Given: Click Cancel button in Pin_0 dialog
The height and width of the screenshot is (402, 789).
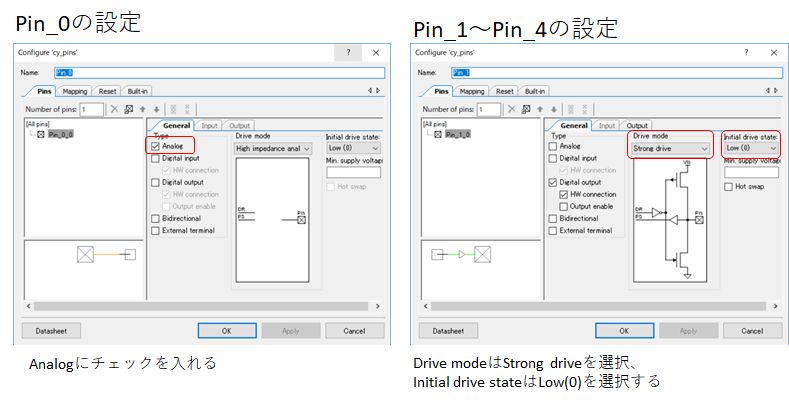Looking at the screenshot, I should tap(354, 331).
